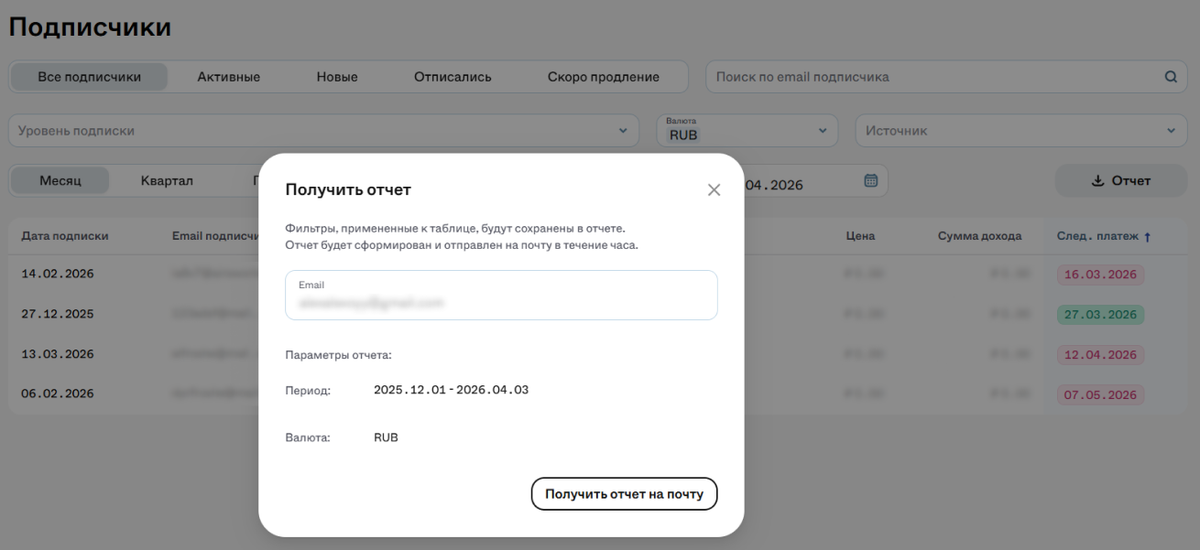Screen dimensions: 1200x550
Task: Click the 12.04.2026 next payment badge
Action: [1101, 355]
